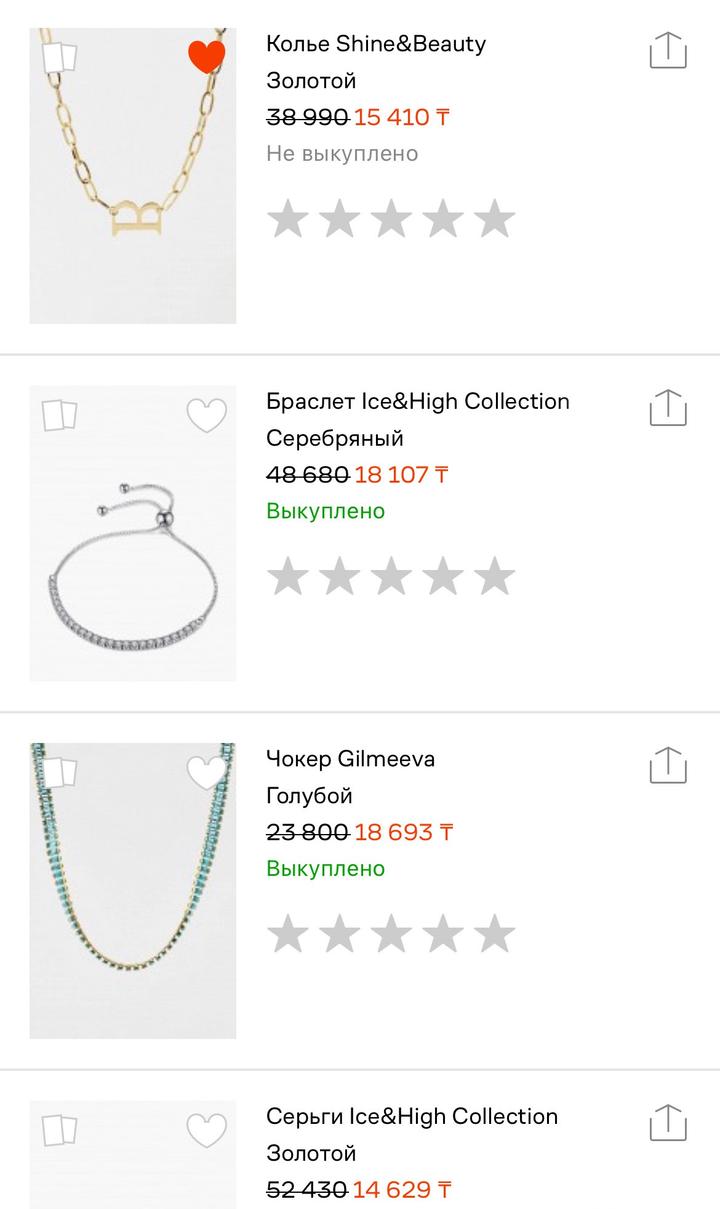720x1209 pixels.
Task: Remove Колье Shine&Beauty from favorites
Action: point(207,57)
